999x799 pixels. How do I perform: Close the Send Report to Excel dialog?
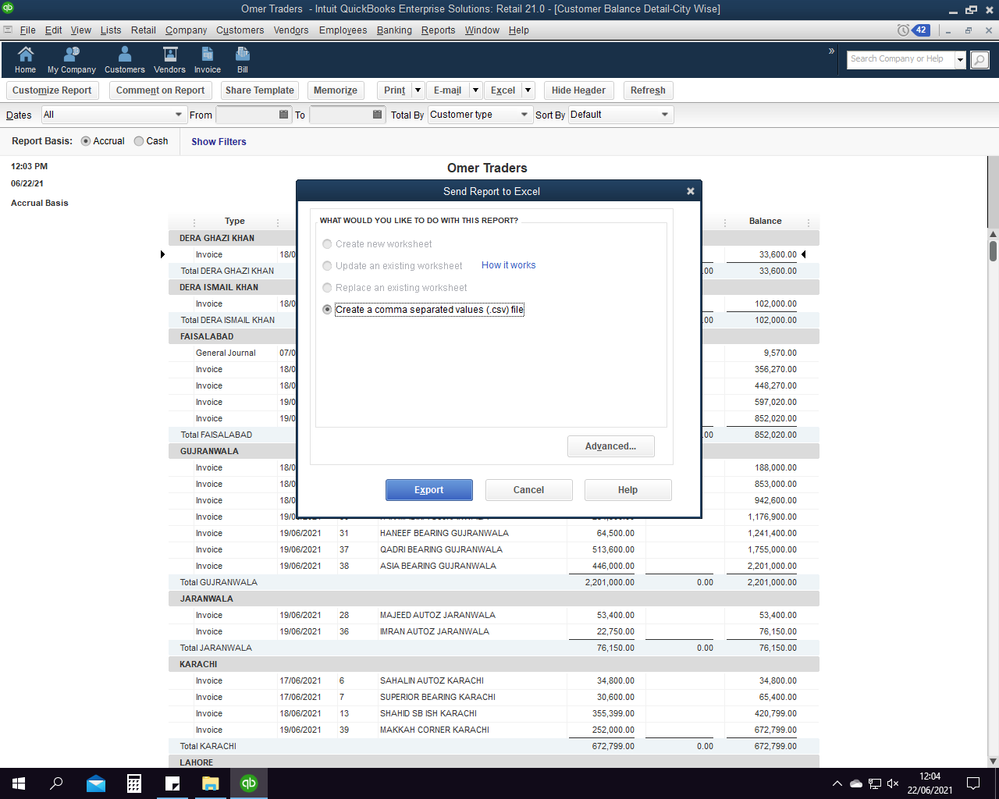click(690, 191)
